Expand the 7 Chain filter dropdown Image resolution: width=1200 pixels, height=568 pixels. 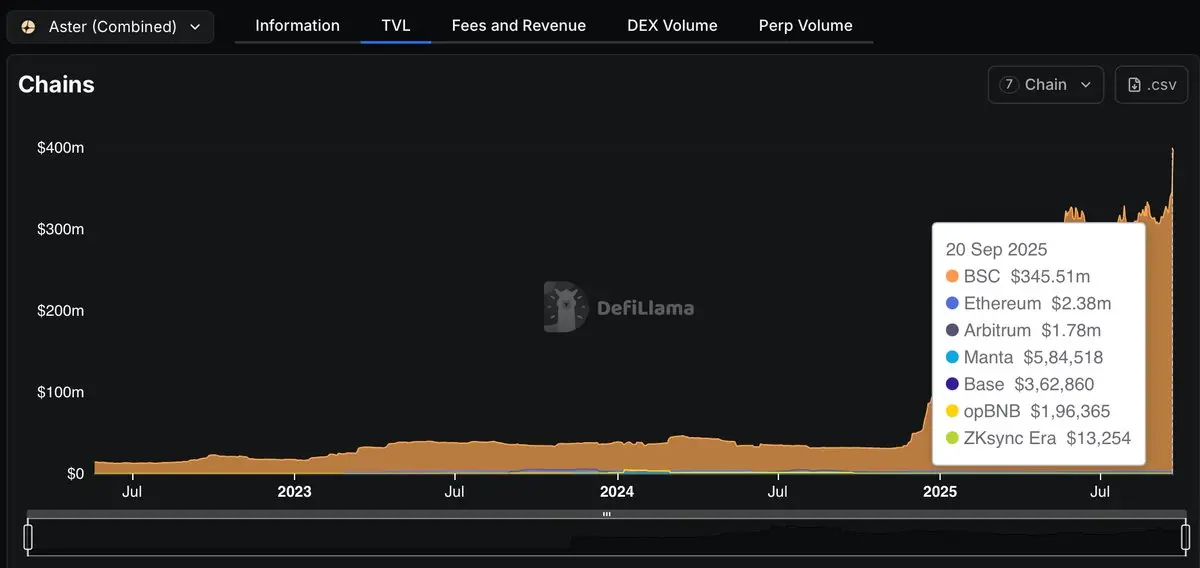1046,85
